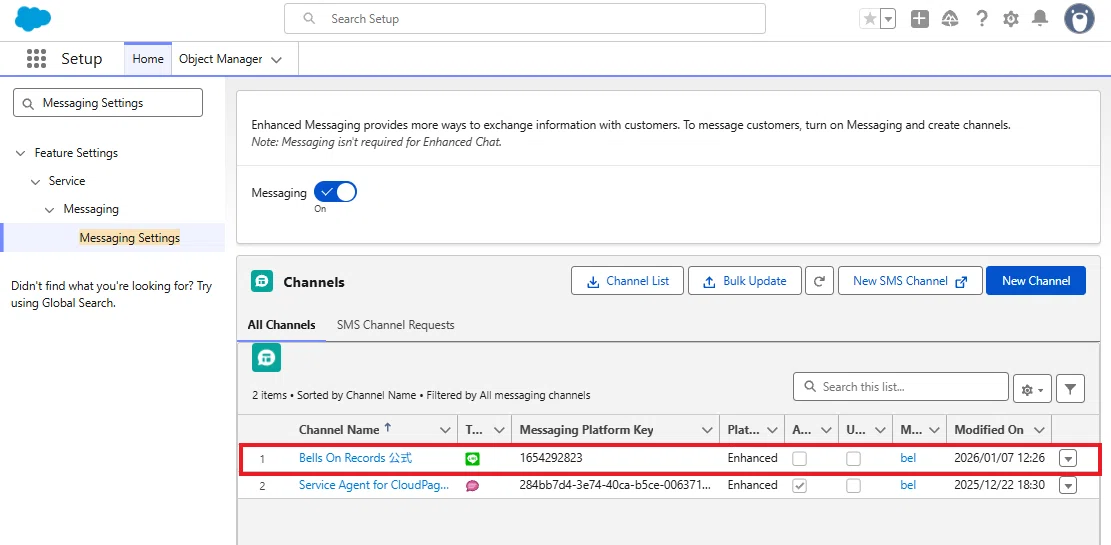Open the App Launcher grid icon
1111x545 pixels.
pyautogui.click(x=36, y=59)
